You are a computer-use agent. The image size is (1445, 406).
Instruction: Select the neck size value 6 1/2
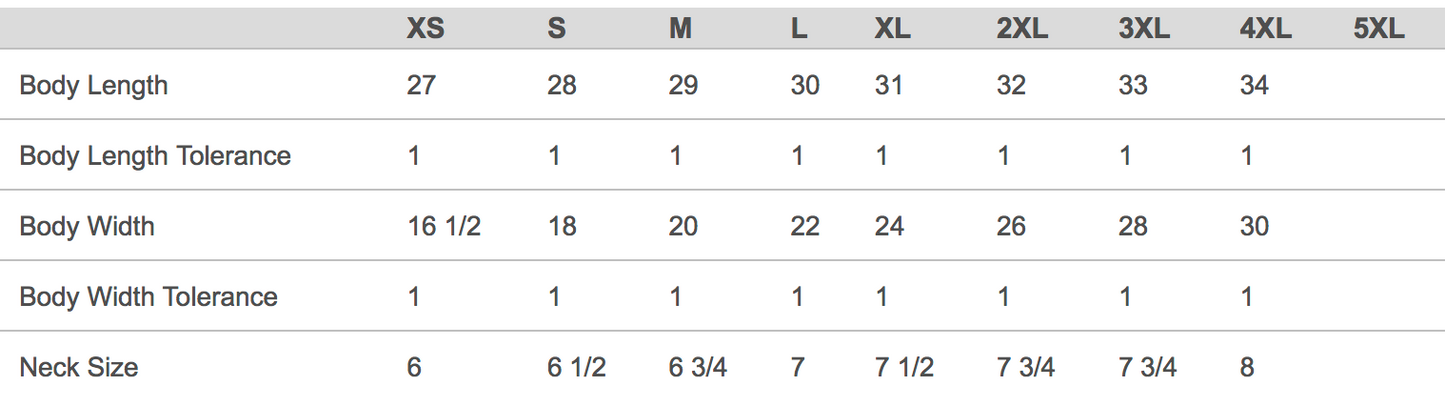576,368
